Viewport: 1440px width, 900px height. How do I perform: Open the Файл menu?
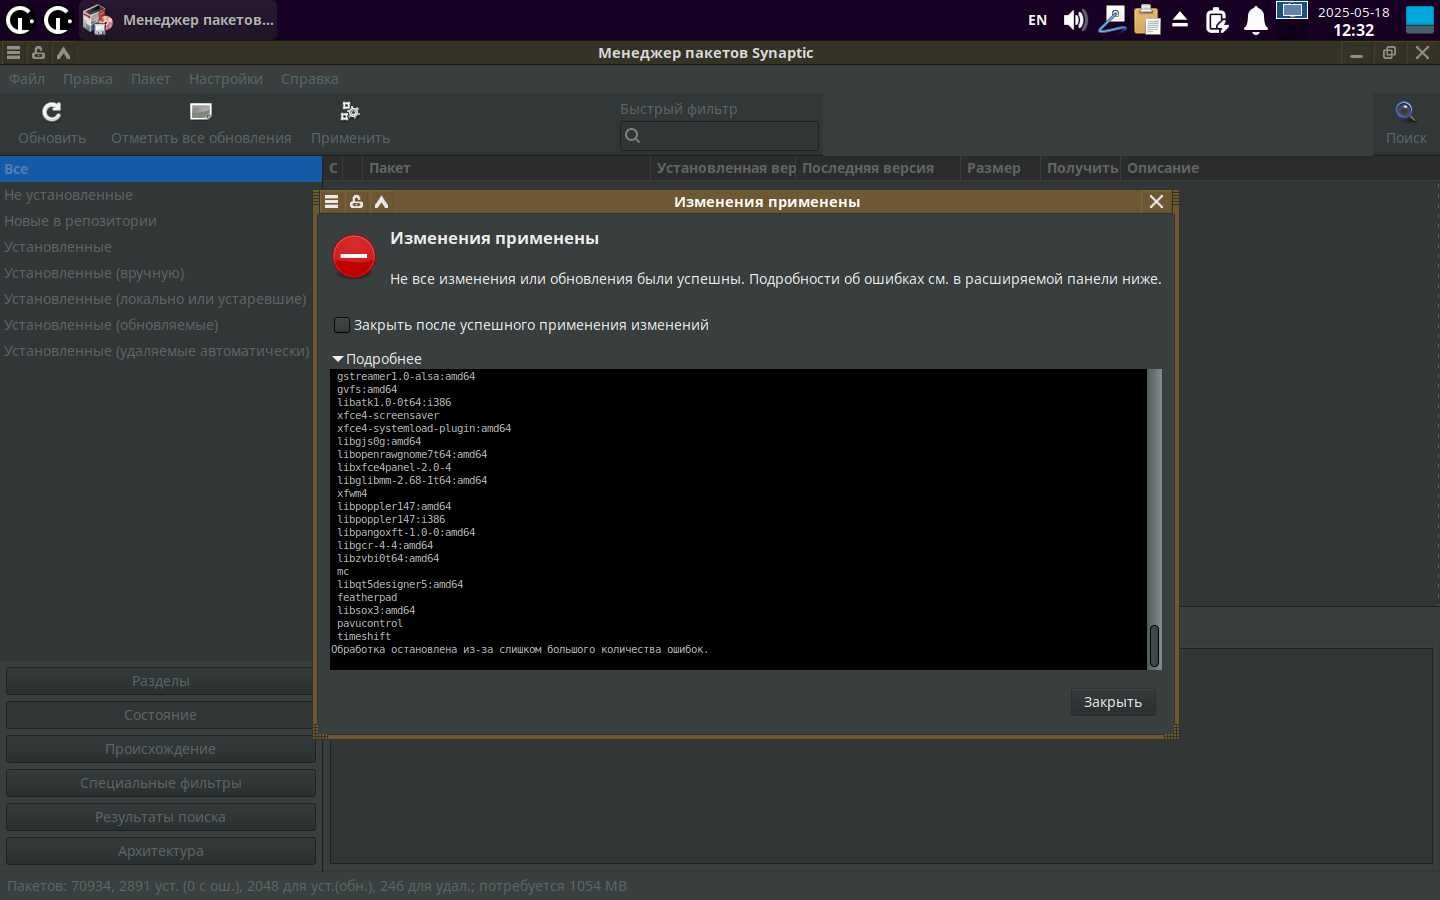coord(27,79)
